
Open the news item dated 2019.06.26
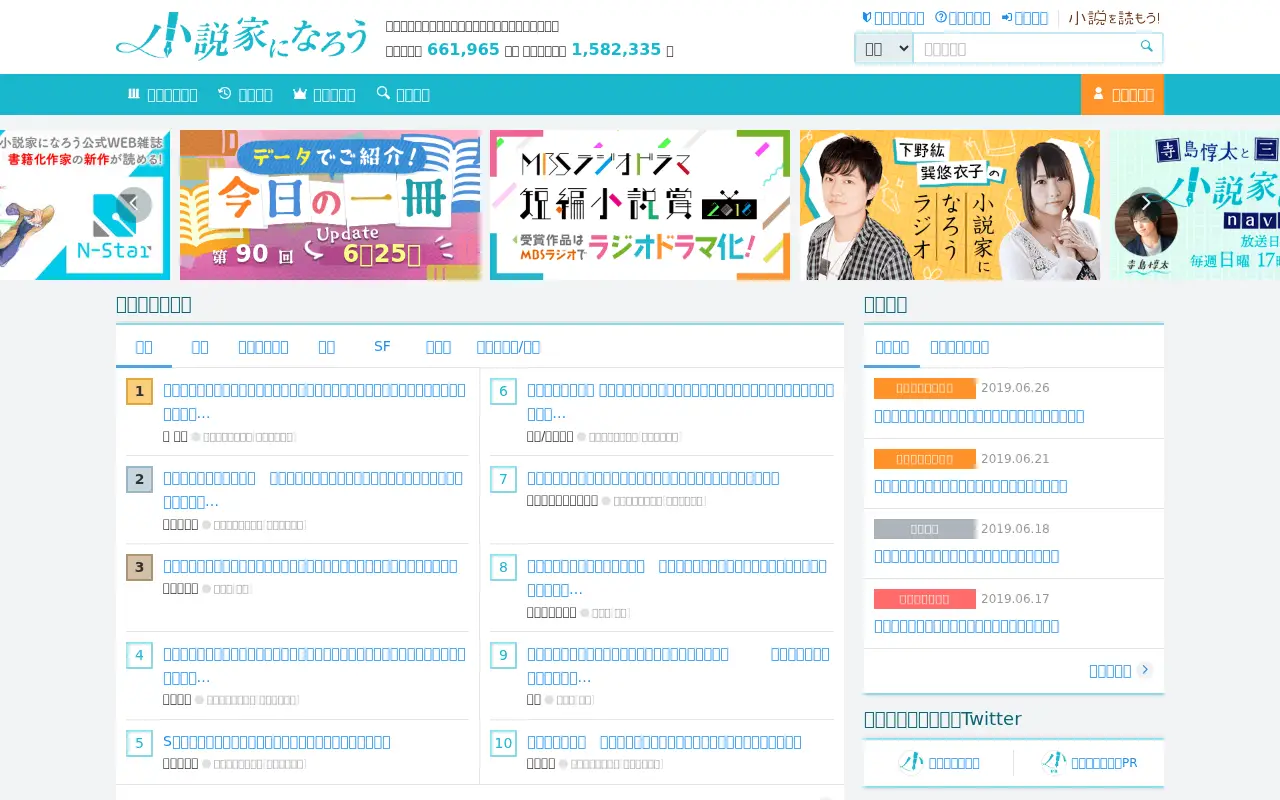979,416
